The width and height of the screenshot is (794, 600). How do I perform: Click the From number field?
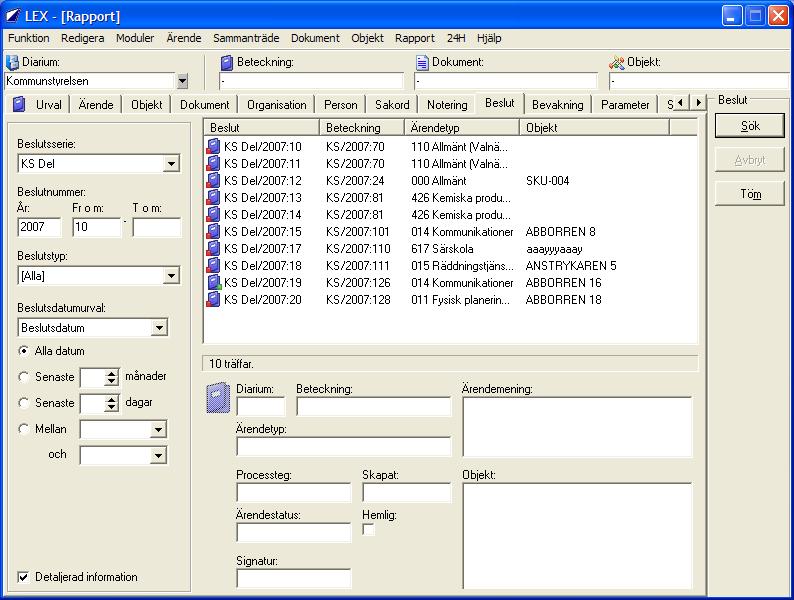pos(96,227)
